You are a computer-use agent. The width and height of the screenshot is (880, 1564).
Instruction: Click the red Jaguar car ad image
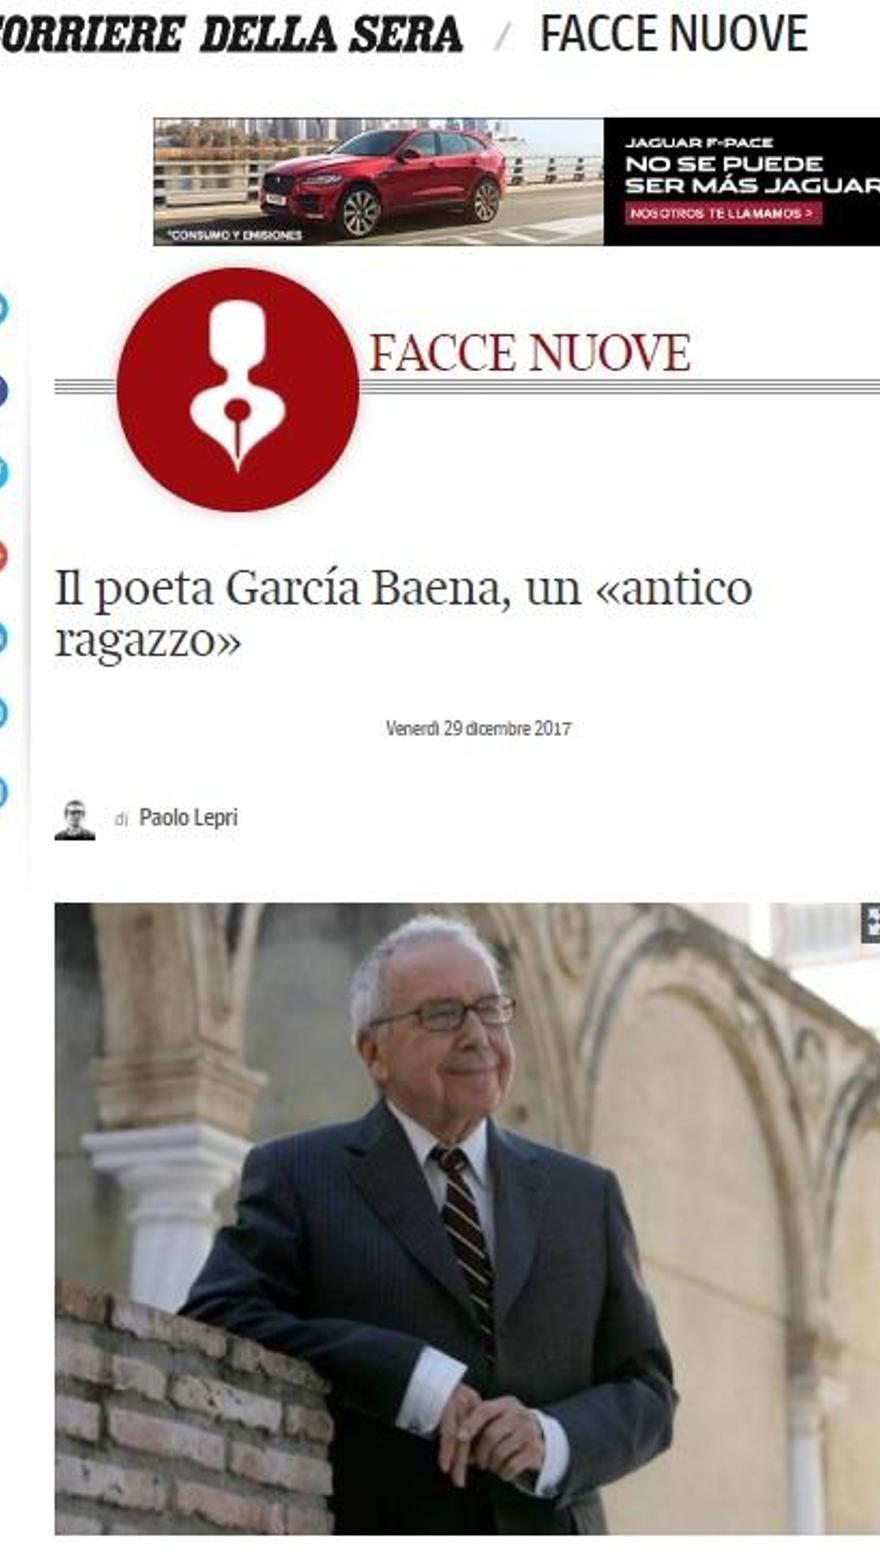point(378,181)
